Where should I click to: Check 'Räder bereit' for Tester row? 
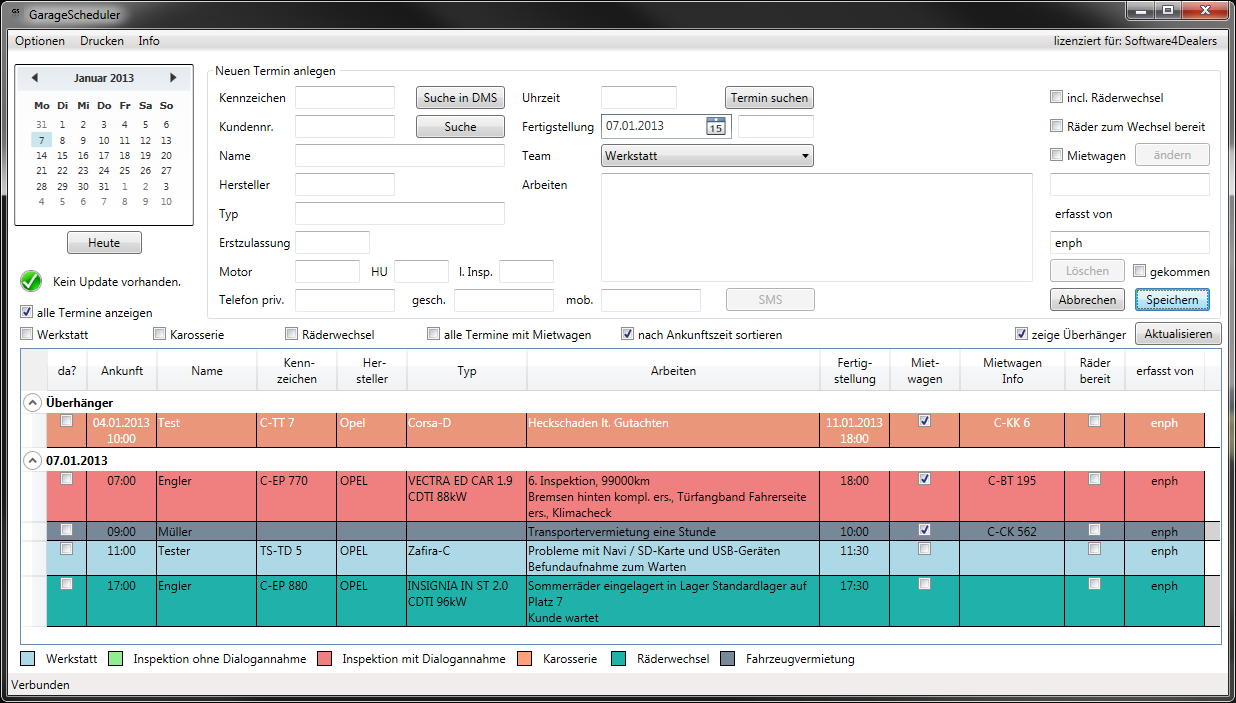(1094, 548)
